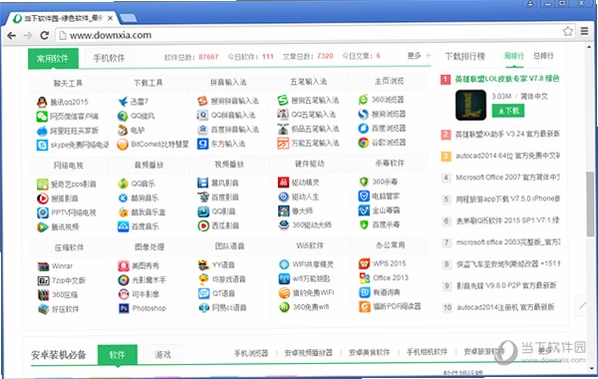Select the 总排行 ranking tab

pyautogui.click(x=543, y=56)
